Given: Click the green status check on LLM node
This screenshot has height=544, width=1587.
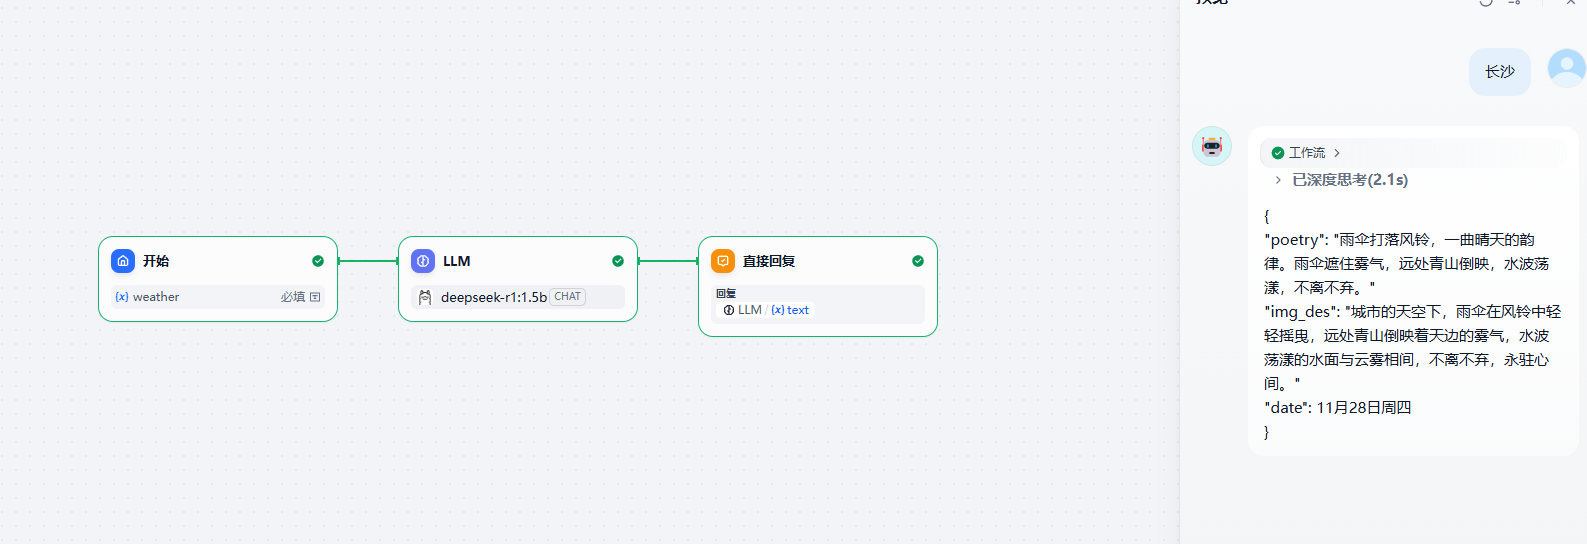Looking at the screenshot, I should coord(618,261).
